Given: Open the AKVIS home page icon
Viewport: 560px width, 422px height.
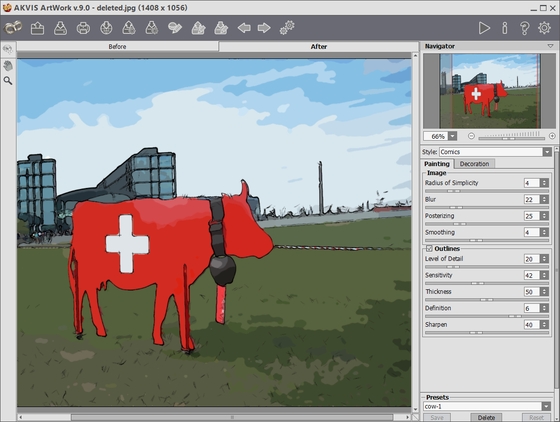Looking at the screenshot, I should tap(13, 27).
